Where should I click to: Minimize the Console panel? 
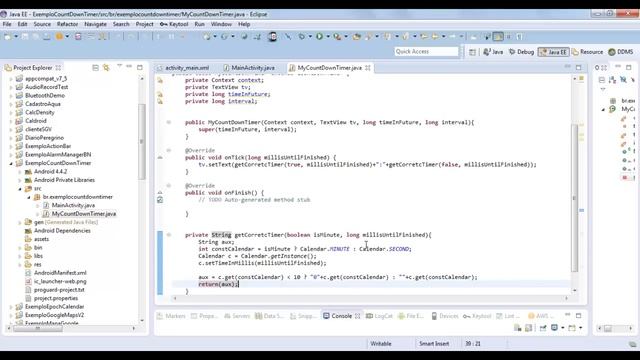568,315
